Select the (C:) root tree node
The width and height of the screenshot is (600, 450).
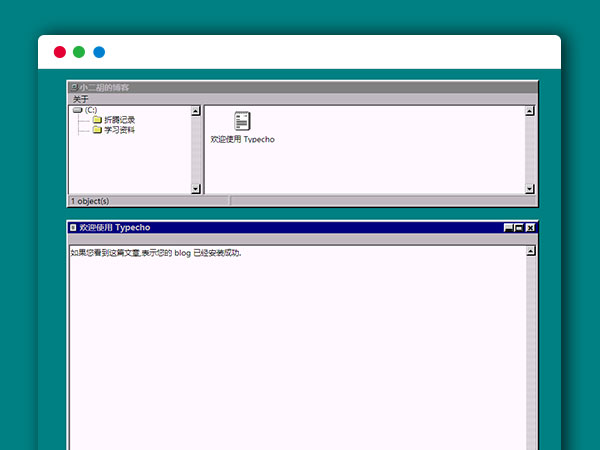pos(91,110)
